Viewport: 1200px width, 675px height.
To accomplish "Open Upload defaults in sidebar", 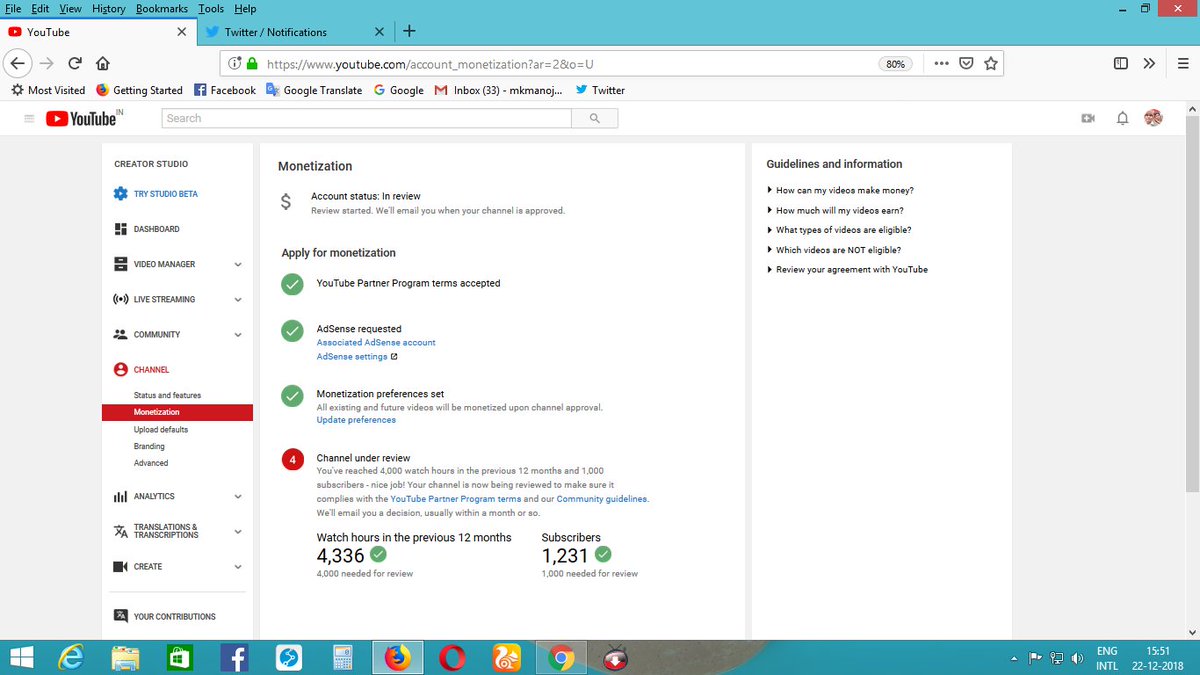I will click(x=161, y=429).
